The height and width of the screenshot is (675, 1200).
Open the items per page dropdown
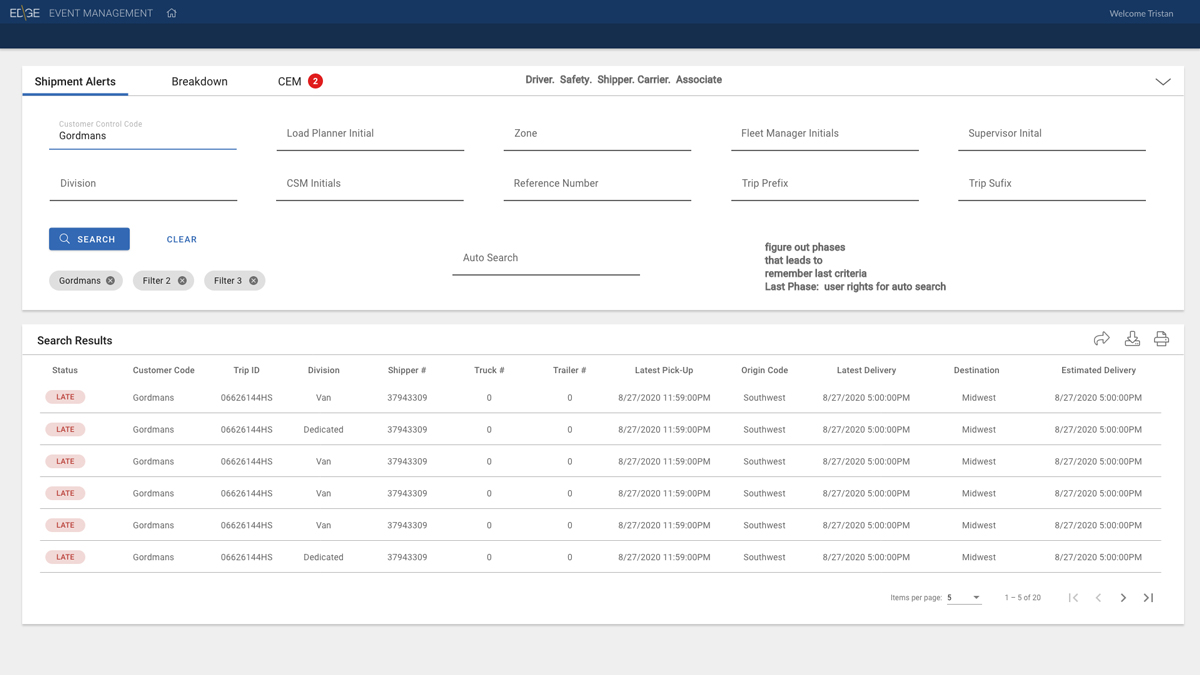click(x=964, y=598)
